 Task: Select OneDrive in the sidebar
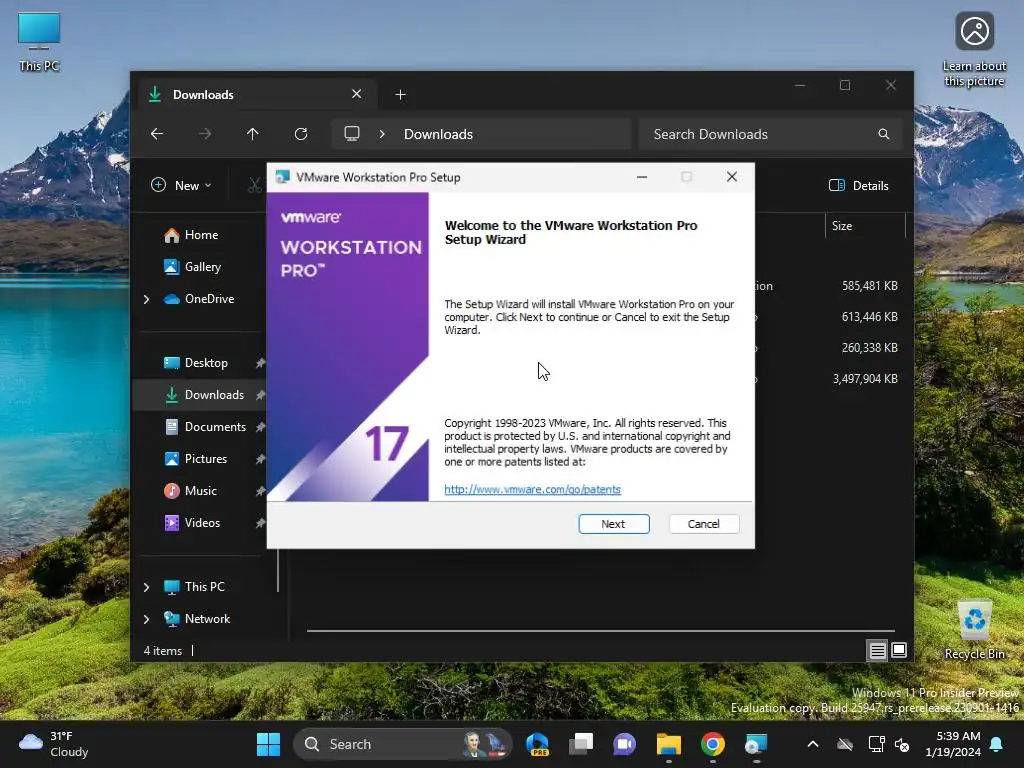coord(209,299)
